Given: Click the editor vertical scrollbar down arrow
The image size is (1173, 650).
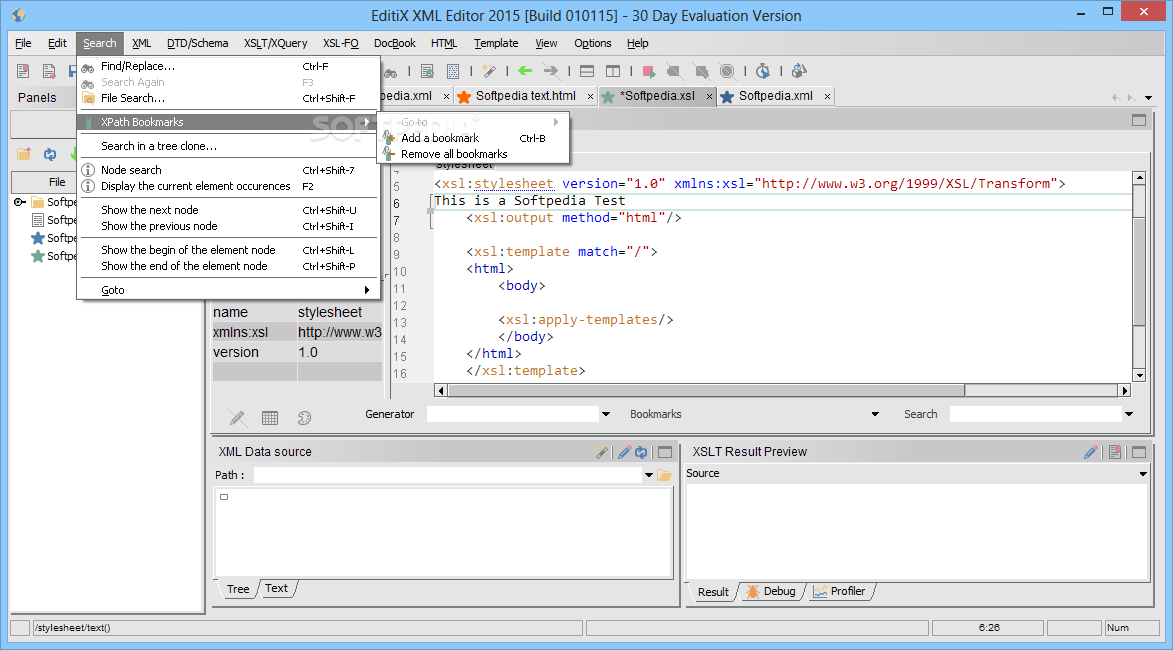Looking at the screenshot, I should [x=1139, y=375].
